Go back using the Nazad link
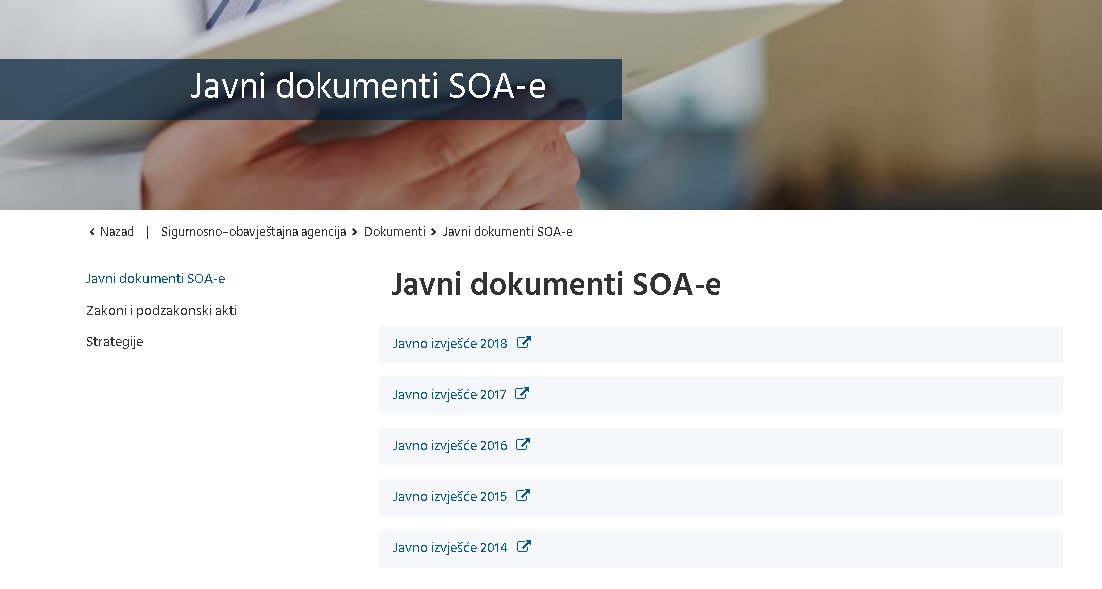The image size is (1102, 589). click(x=116, y=232)
